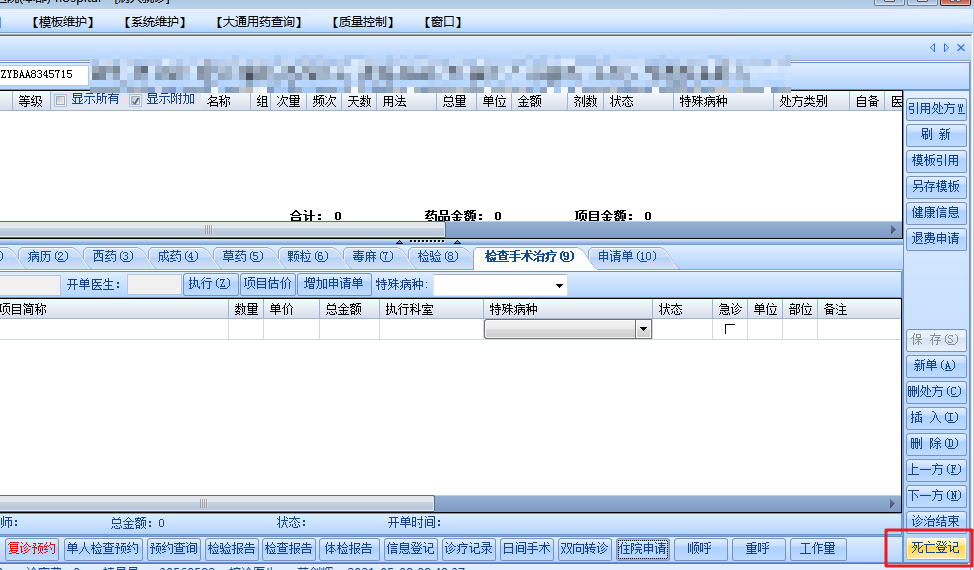The width and height of the screenshot is (974, 570).
Task: Open 健康信息 from the sidebar
Action: [935, 212]
